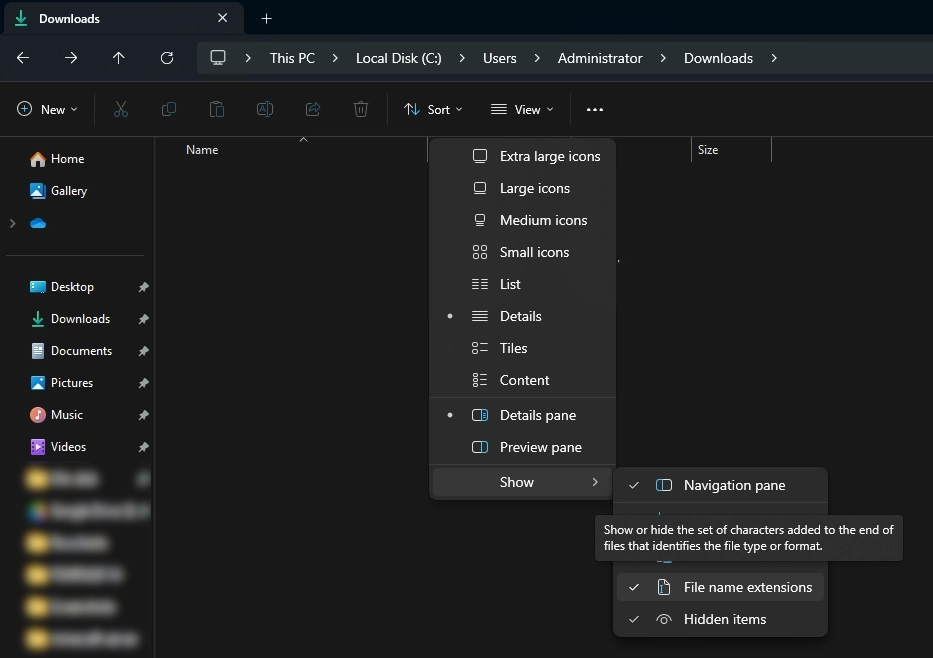This screenshot has height=658, width=933.
Task: Open the See more toolbar button
Action: point(595,110)
